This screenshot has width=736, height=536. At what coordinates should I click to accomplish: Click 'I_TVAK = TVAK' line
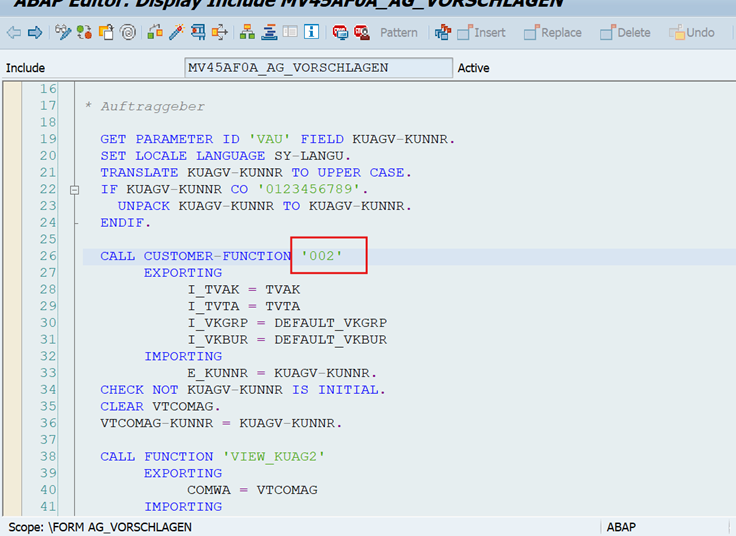click(244, 290)
